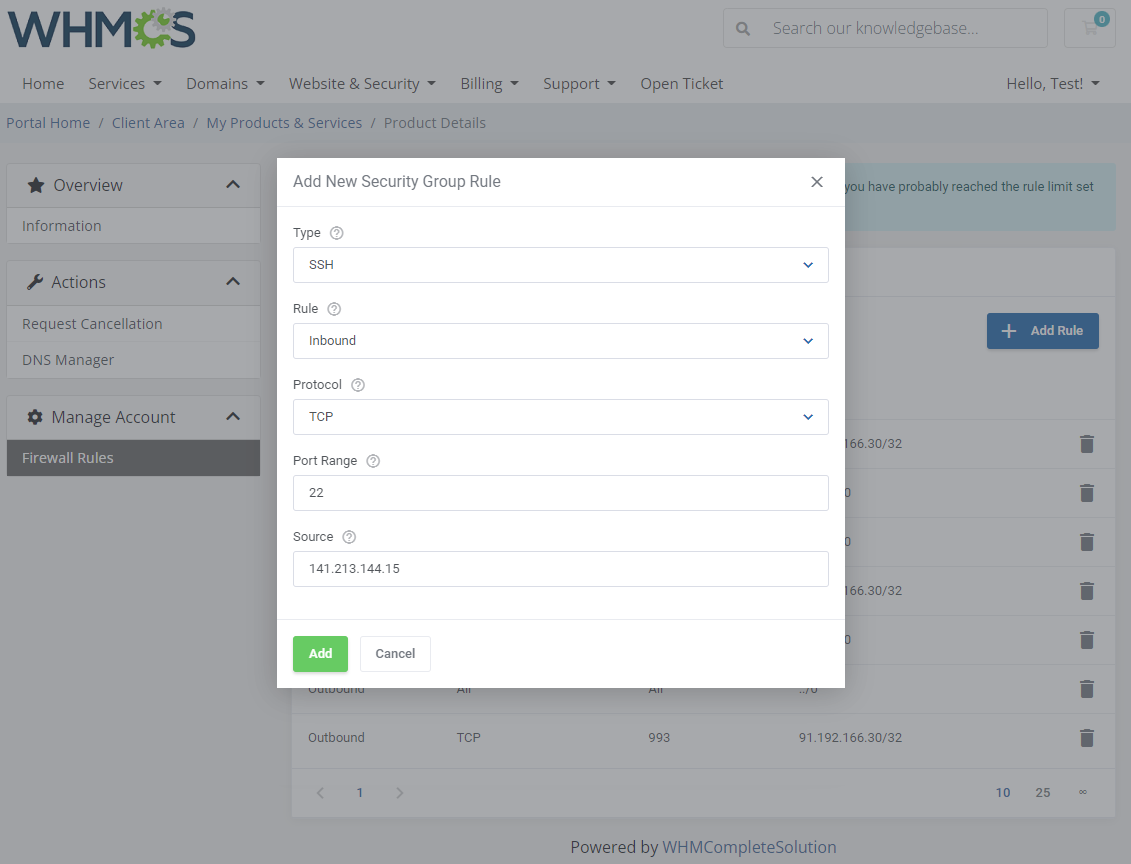Open the Website & Security menu
This screenshot has height=864, width=1131.
[362, 83]
